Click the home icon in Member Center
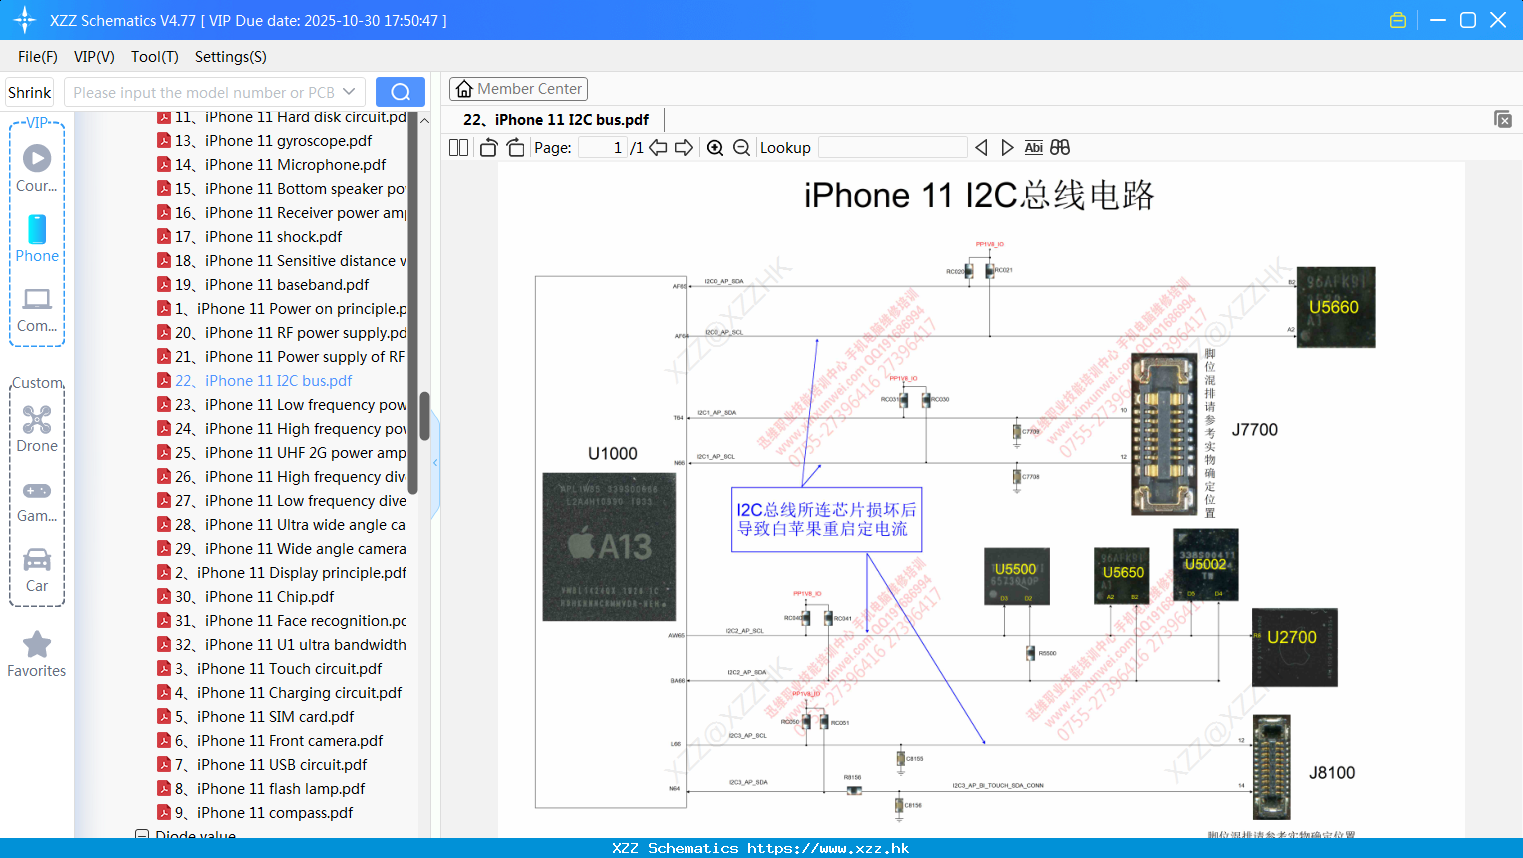 [x=464, y=89]
